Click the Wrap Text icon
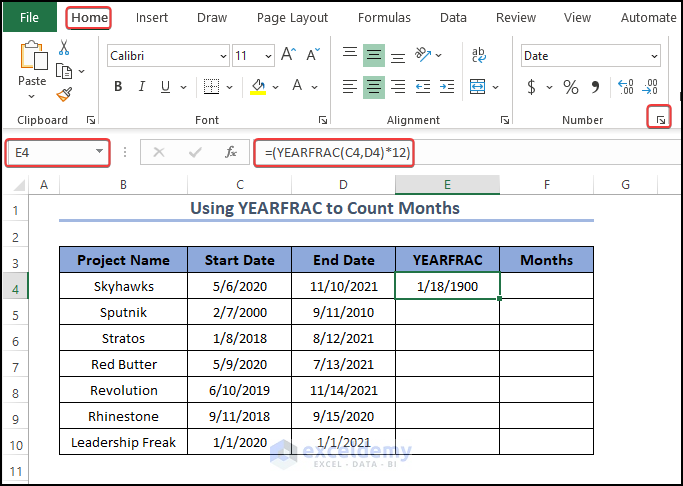683x486 pixels. (479, 55)
